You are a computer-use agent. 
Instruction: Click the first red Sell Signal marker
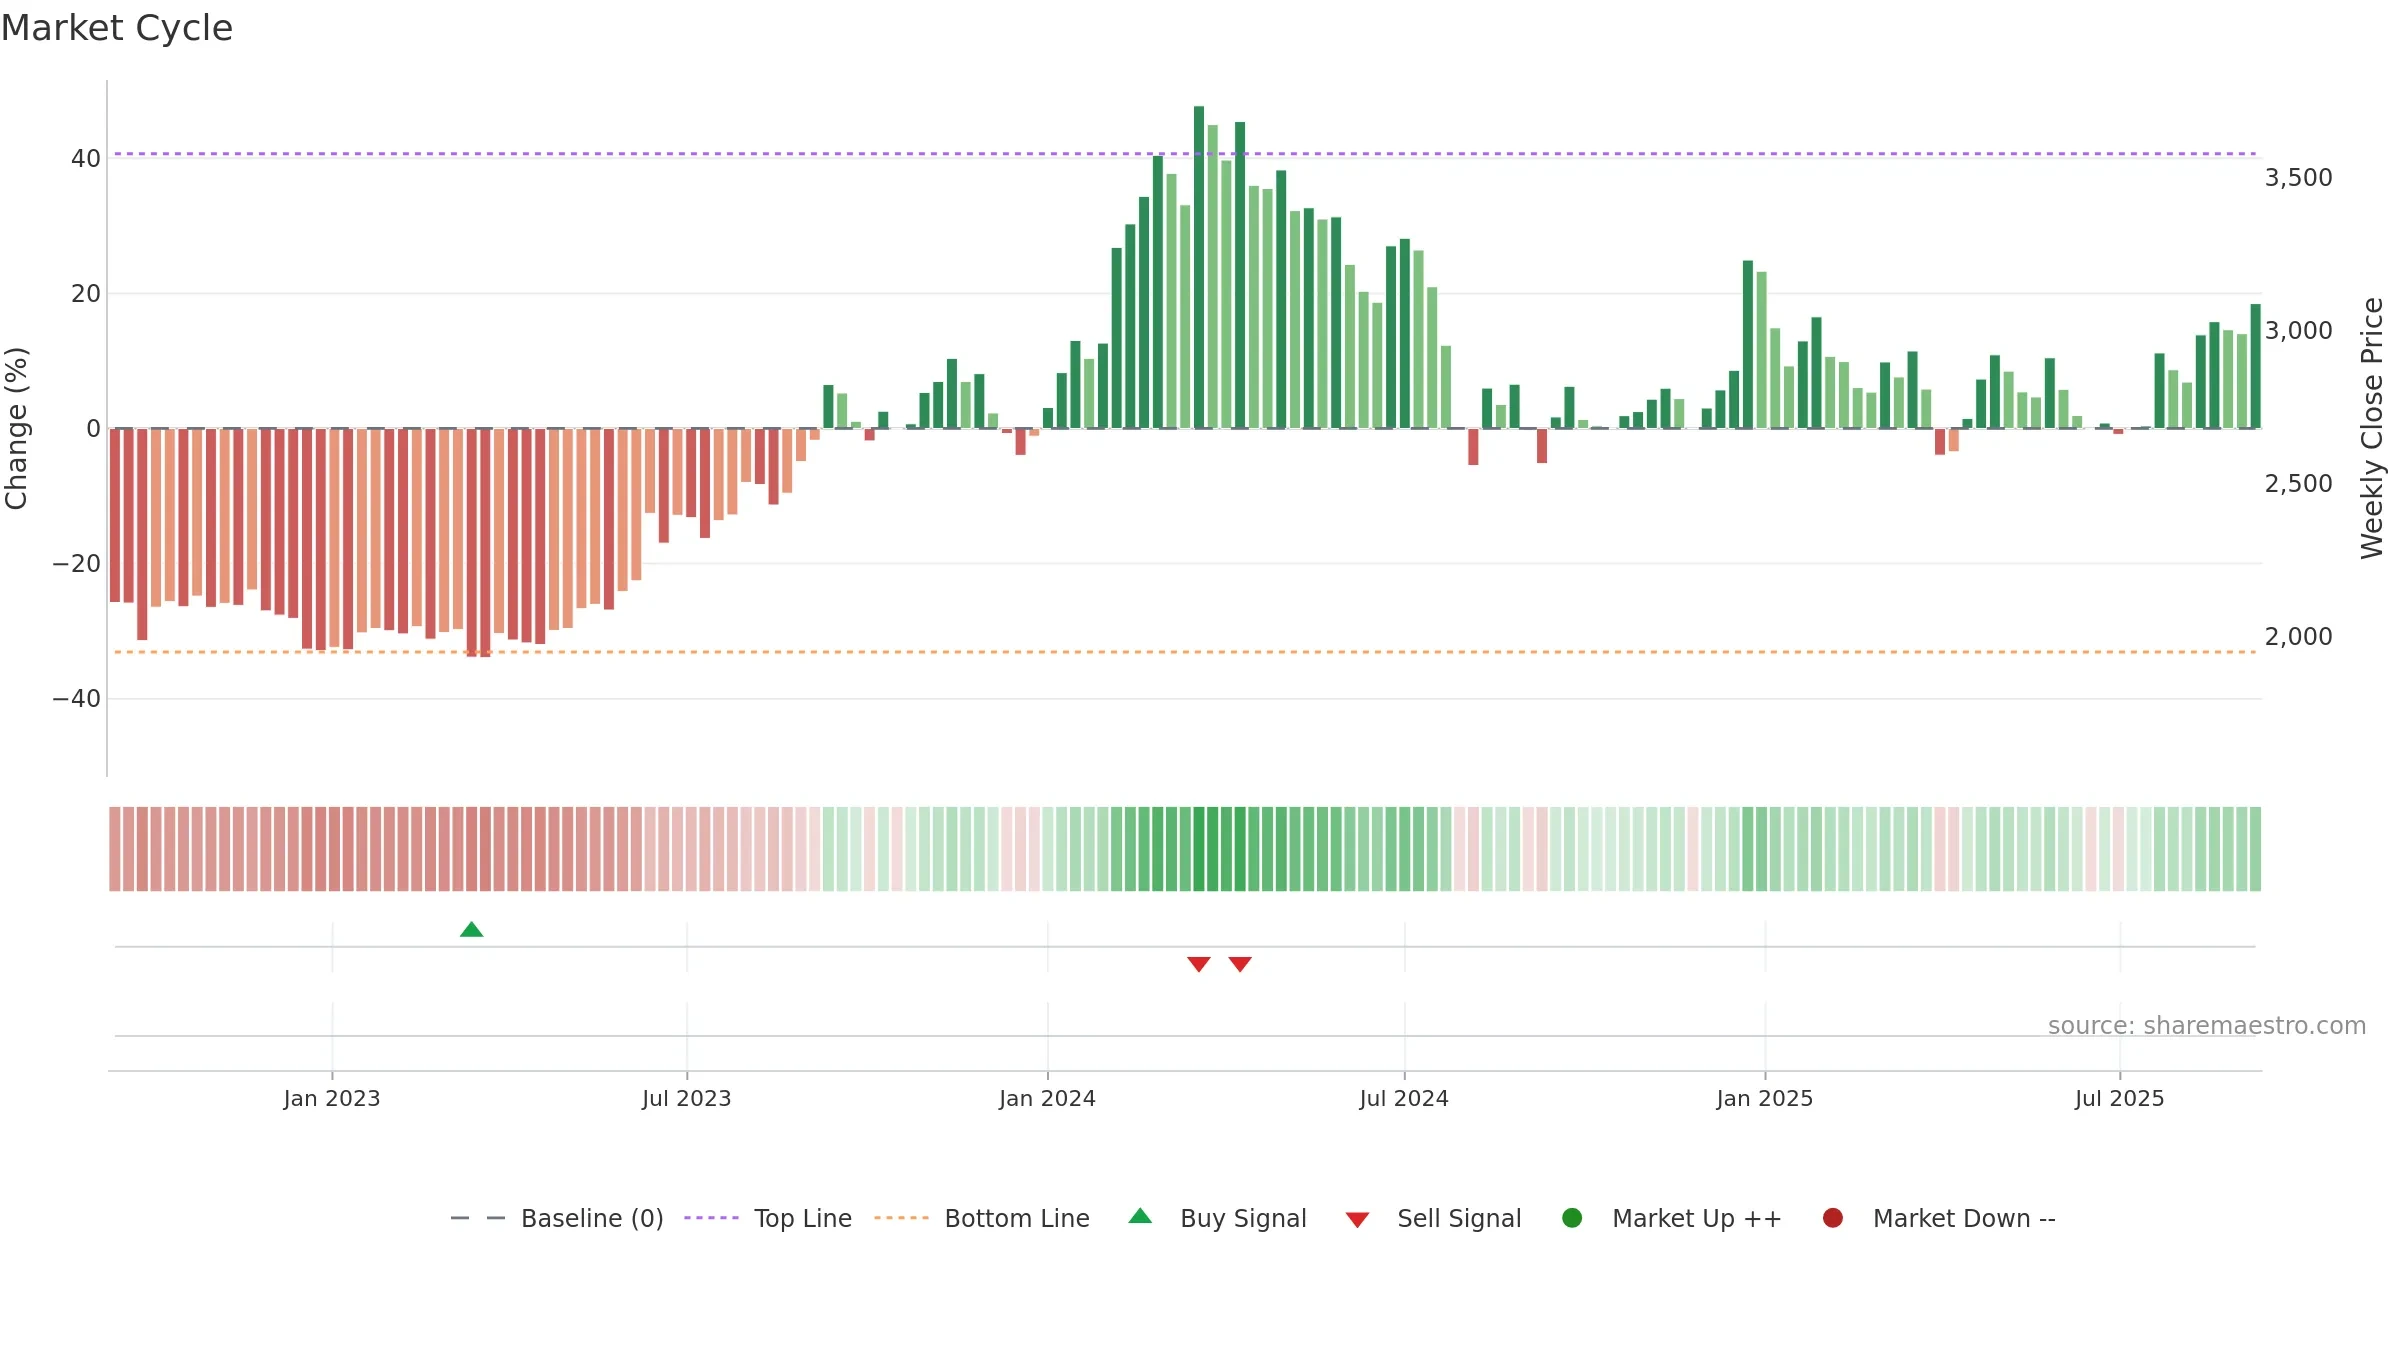click(x=1199, y=964)
